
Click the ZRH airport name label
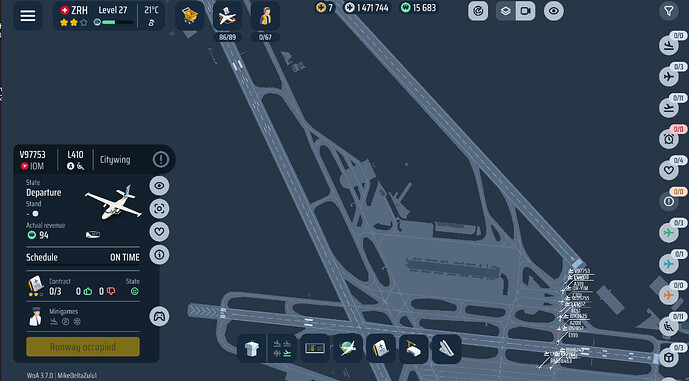(79, 11)
